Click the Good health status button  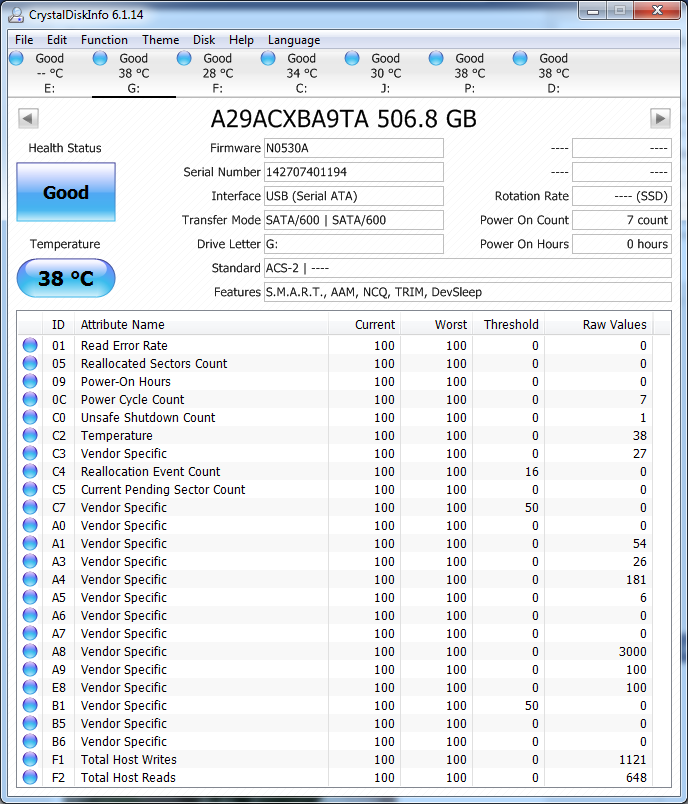(x=66, y=193)
